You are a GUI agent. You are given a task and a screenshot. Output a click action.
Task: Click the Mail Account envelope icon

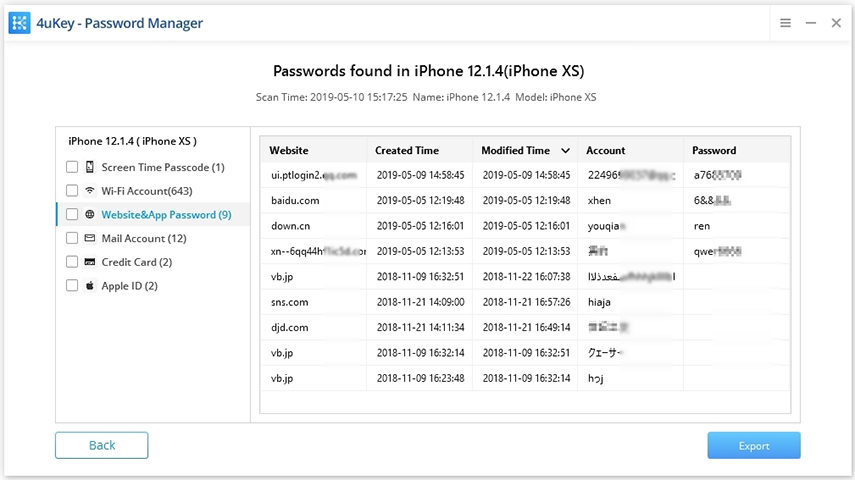(89, 238)
